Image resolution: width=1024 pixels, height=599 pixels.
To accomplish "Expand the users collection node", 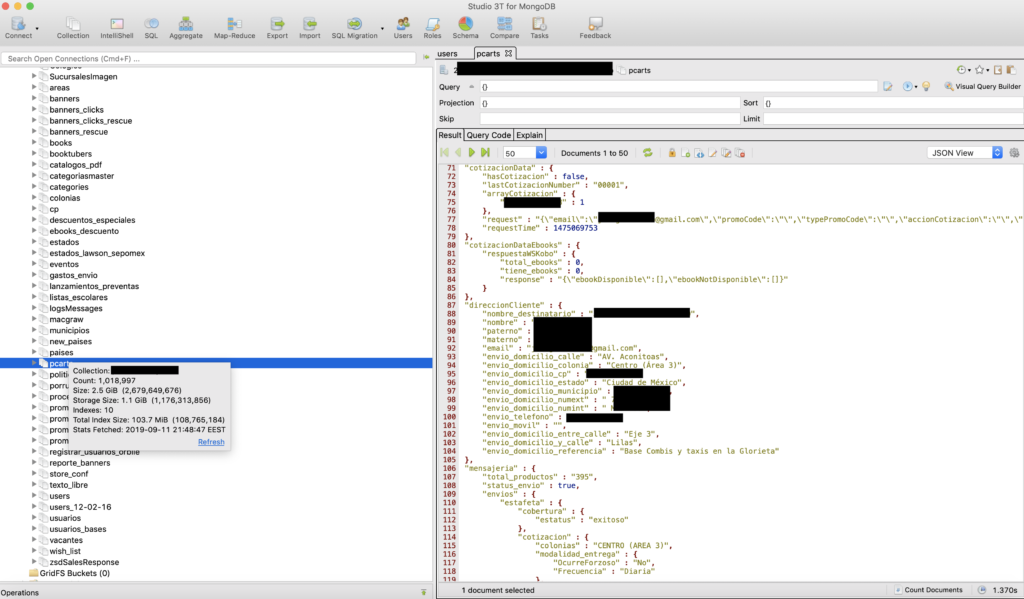I will tap(34, 496).
